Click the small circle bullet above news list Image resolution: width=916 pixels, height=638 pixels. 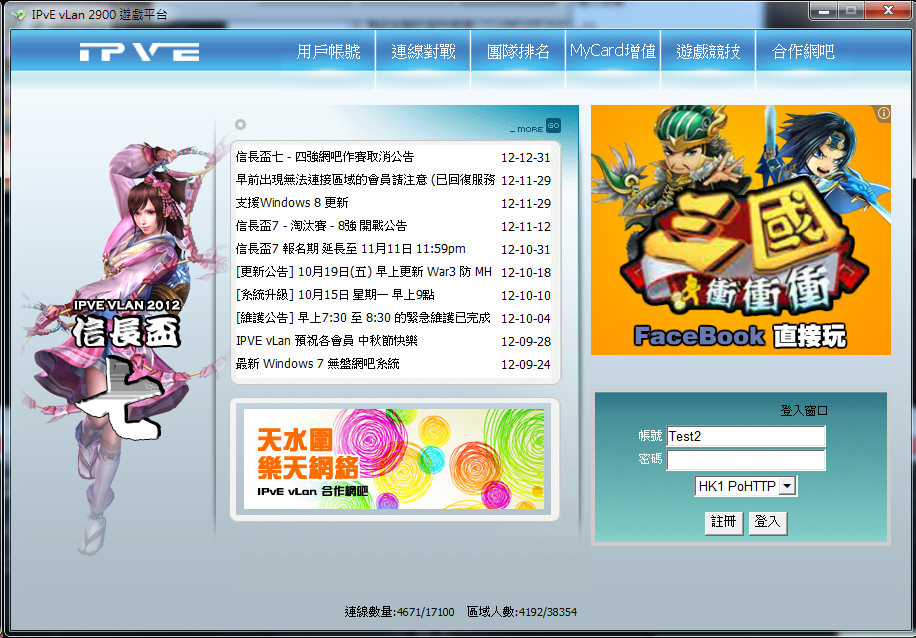click(x=240, y=124)
